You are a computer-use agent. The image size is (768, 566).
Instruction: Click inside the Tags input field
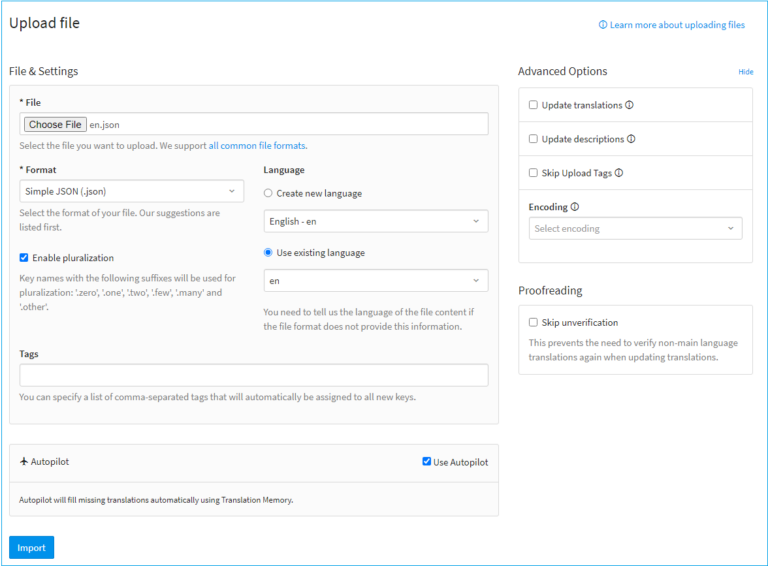254,375
